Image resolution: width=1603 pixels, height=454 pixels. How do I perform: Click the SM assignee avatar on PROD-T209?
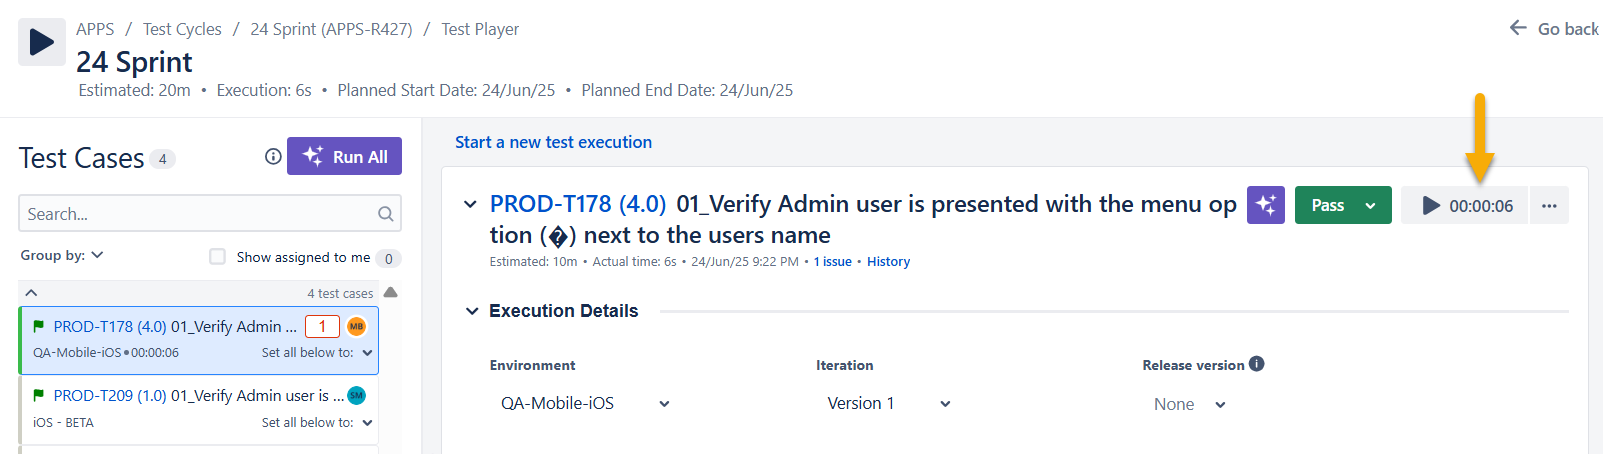point(356,395)
